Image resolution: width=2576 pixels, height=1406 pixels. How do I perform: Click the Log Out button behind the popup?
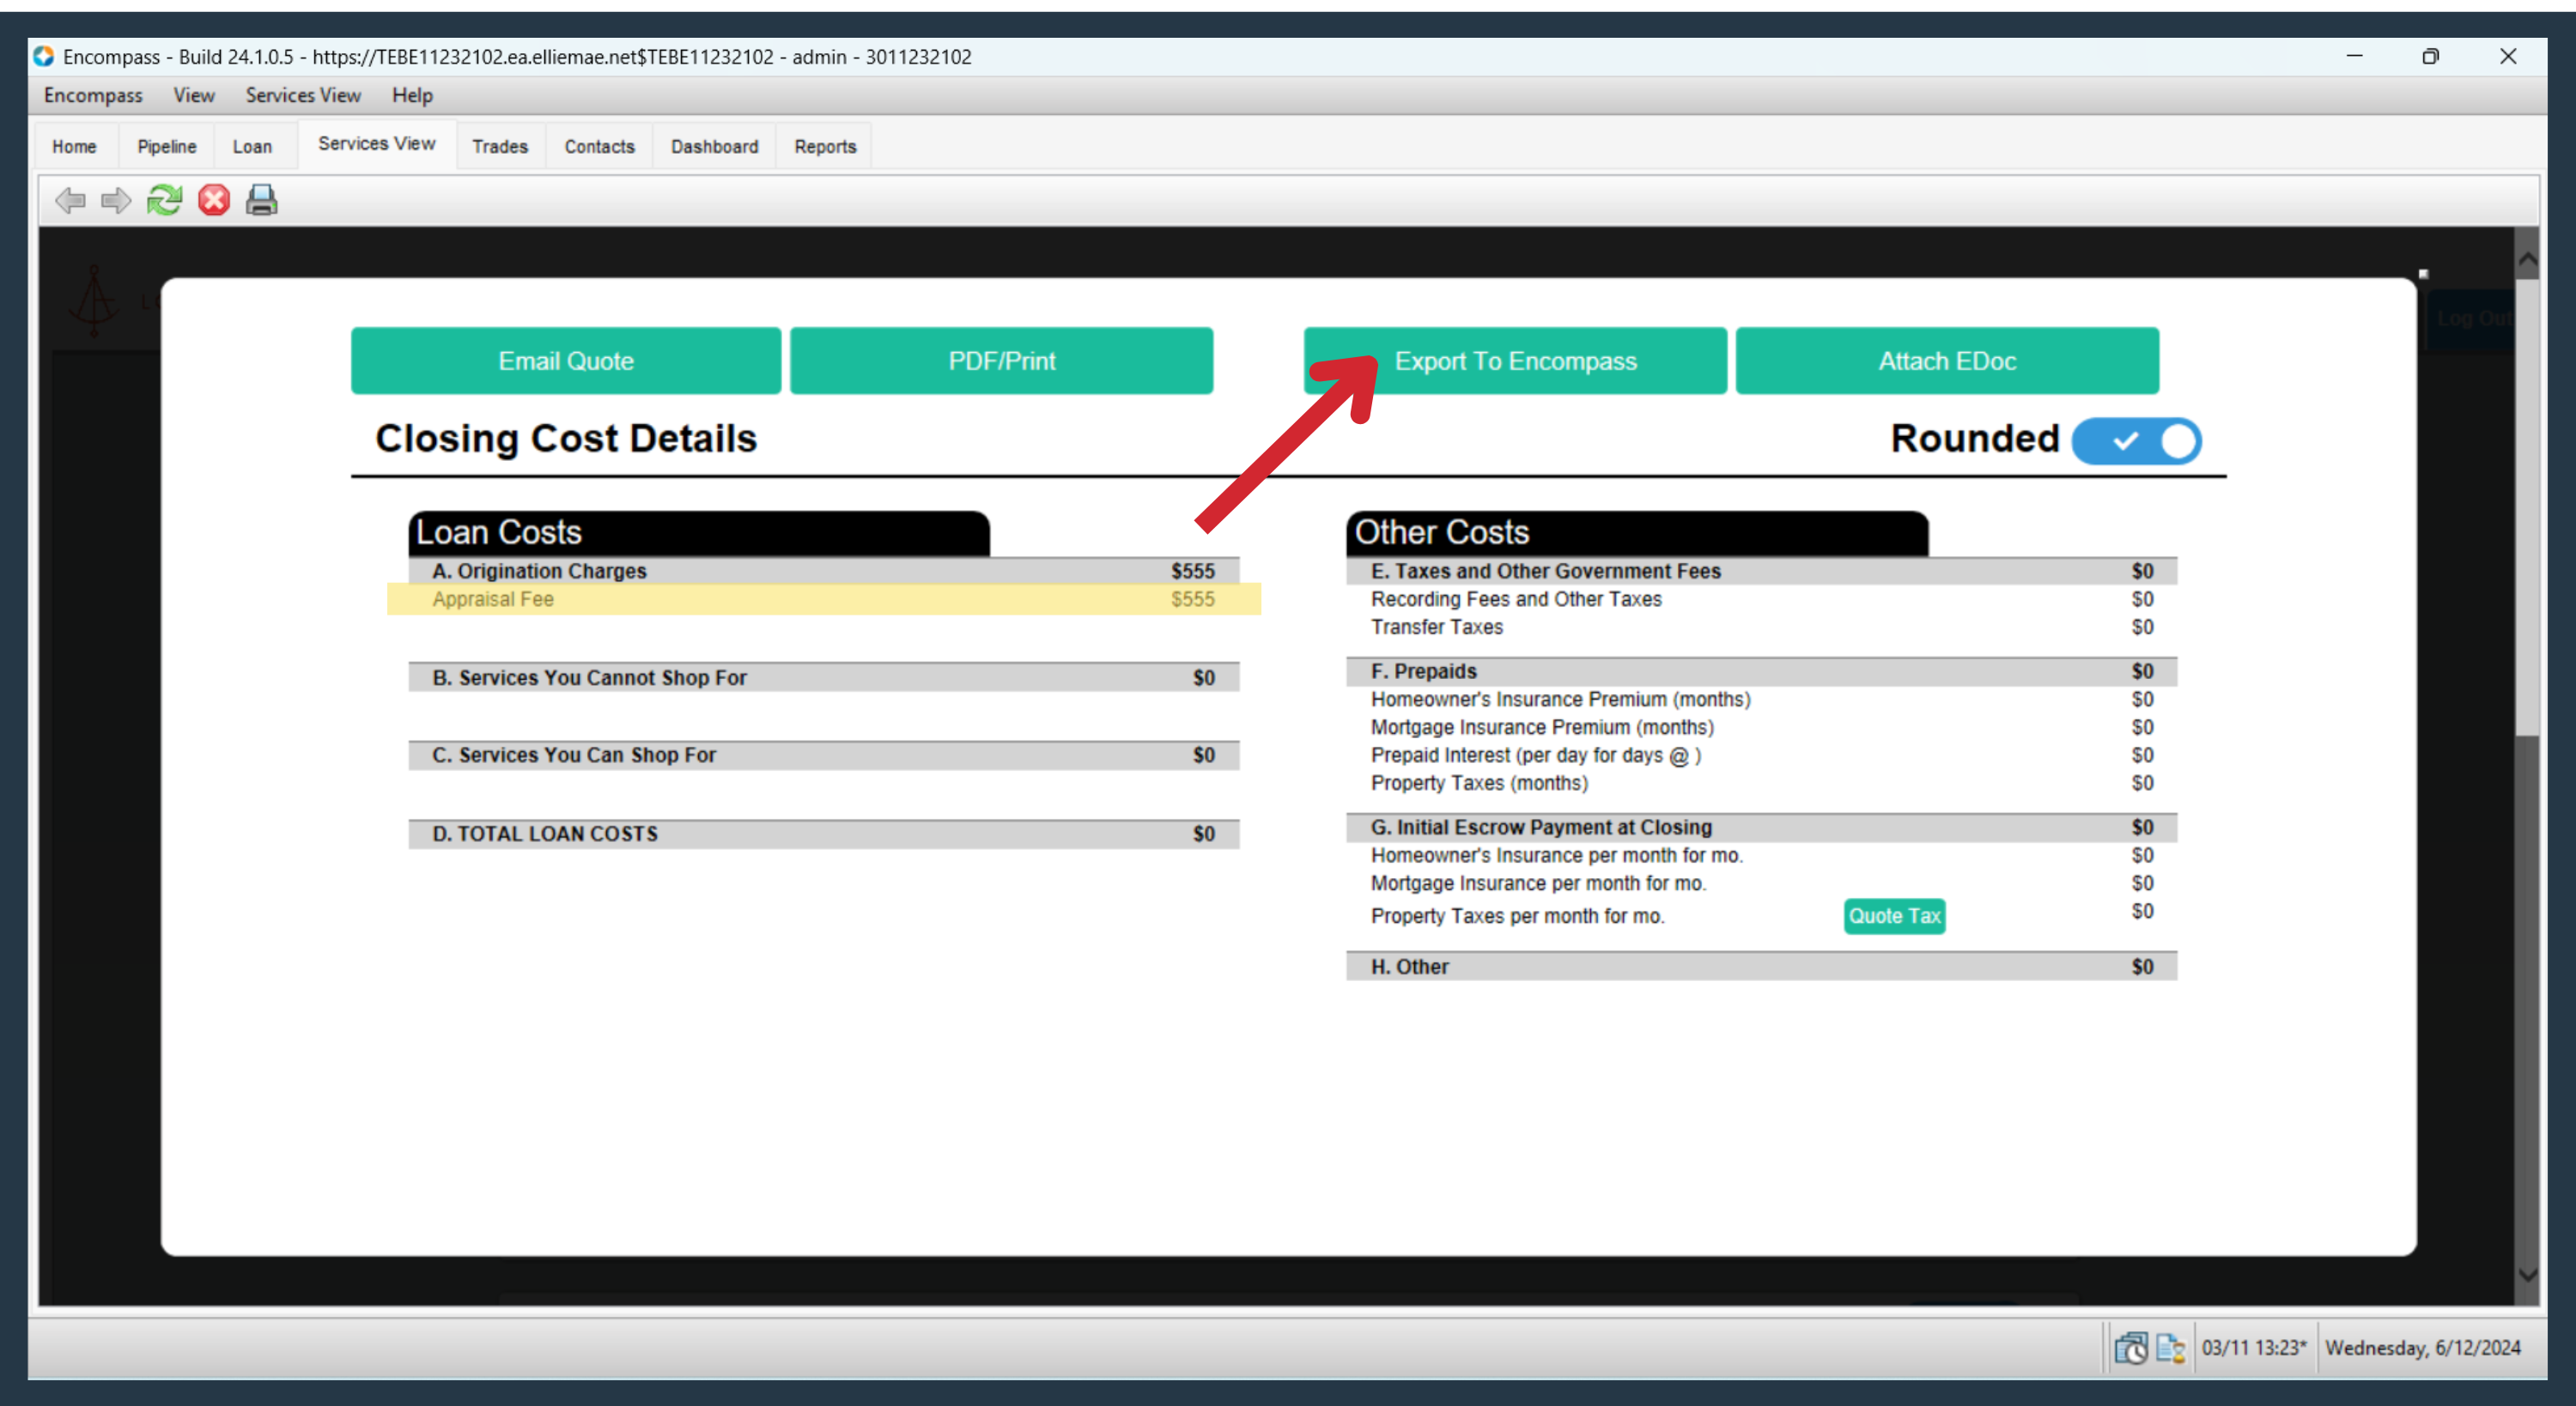pyautogui.click(x=2472, y=319)
